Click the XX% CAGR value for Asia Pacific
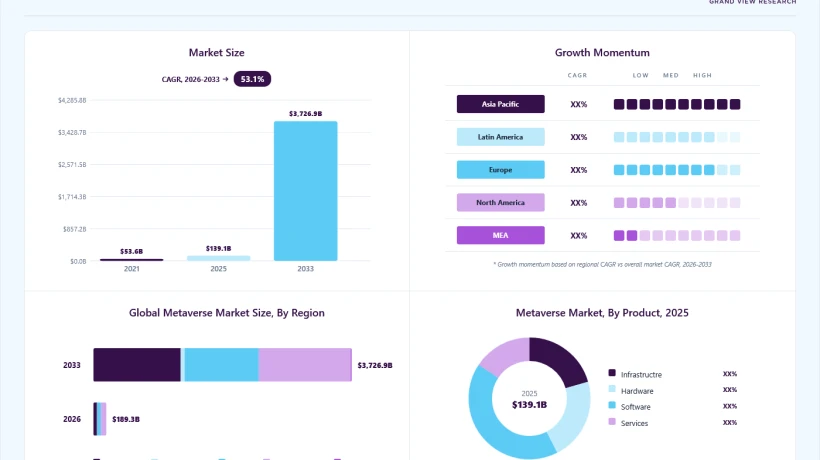Screen dimensions: 820x460 tap(578, 105)
